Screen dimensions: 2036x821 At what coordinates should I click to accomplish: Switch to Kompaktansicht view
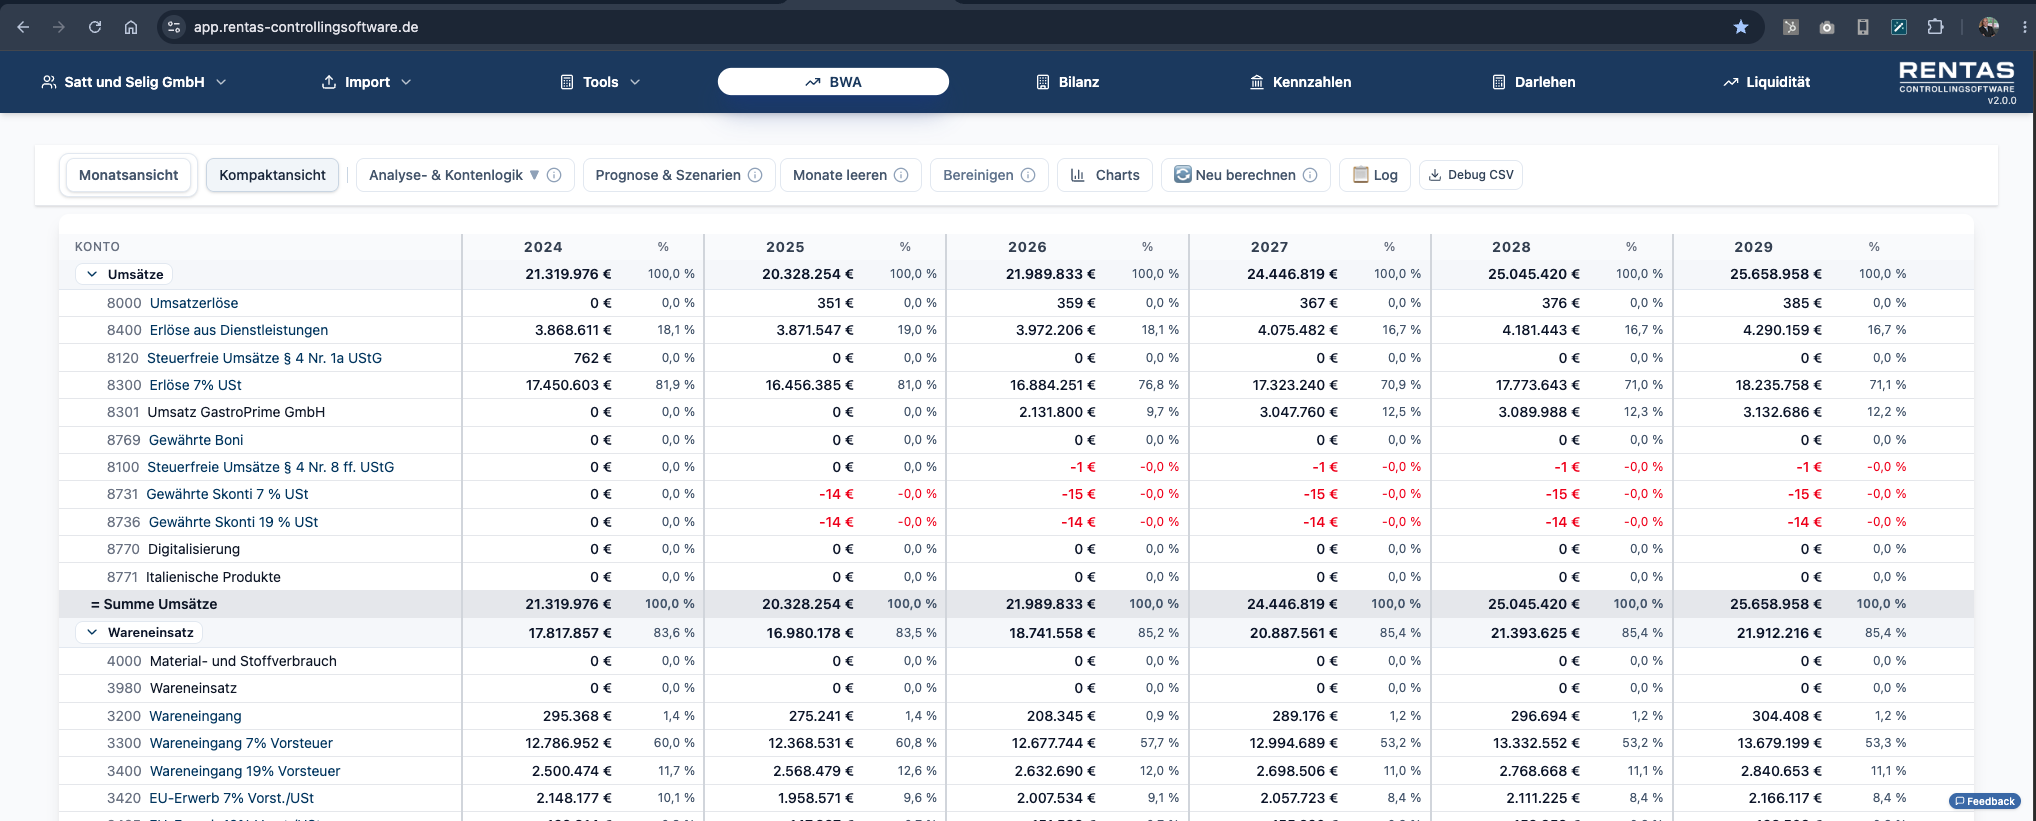pos(272,175)
